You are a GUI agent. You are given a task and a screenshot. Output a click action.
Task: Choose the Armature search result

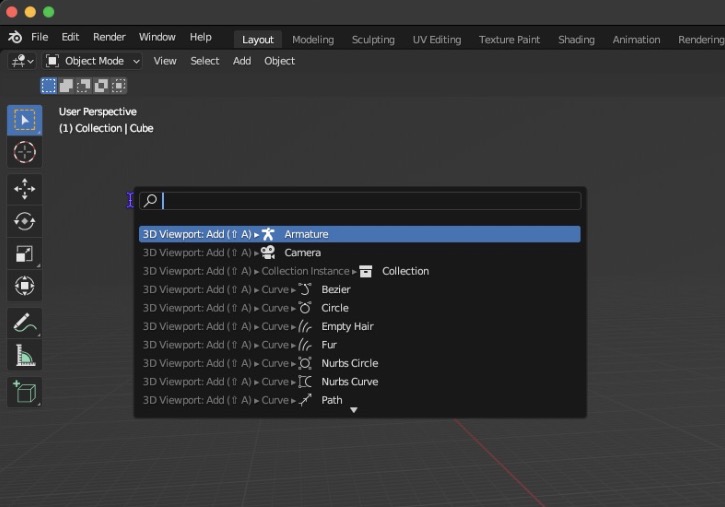click(360, 234)
